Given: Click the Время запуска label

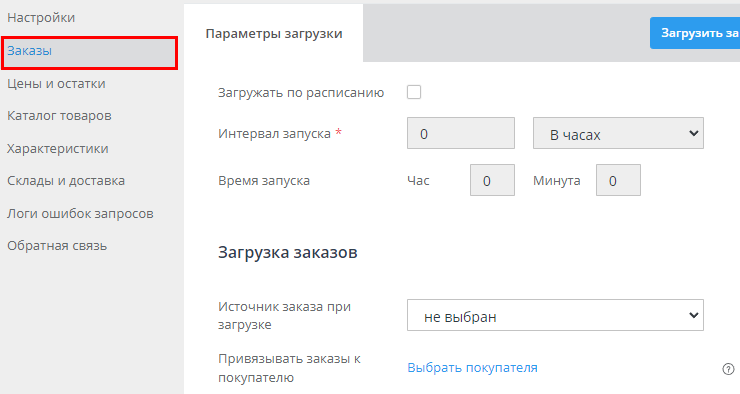Looking at the screenshot, I should (264, 181).
